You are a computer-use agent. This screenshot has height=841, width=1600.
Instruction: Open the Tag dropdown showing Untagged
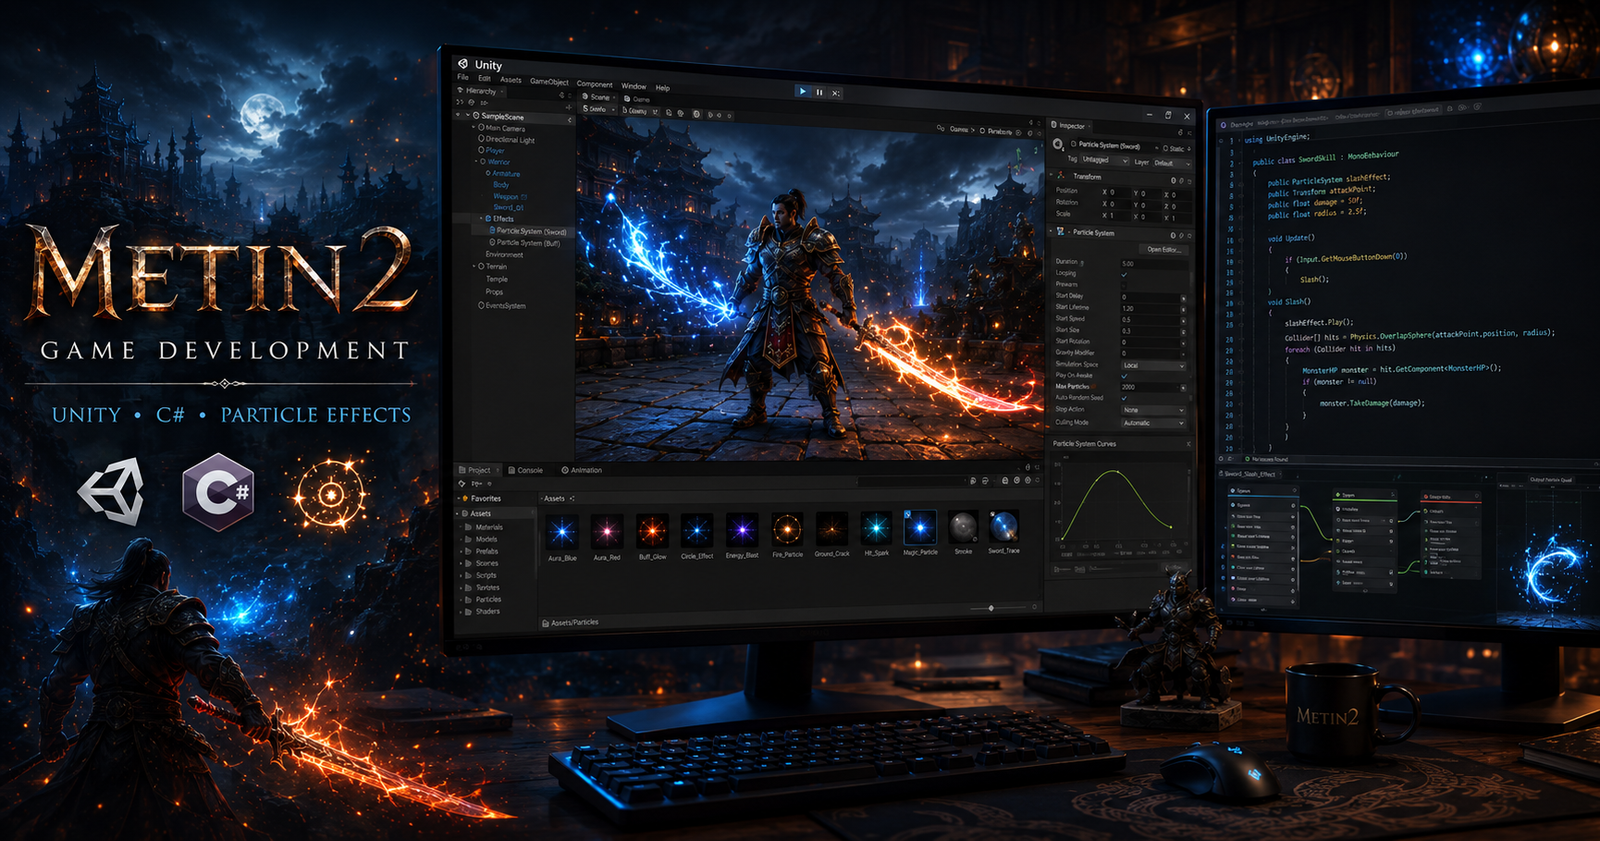1105,160
